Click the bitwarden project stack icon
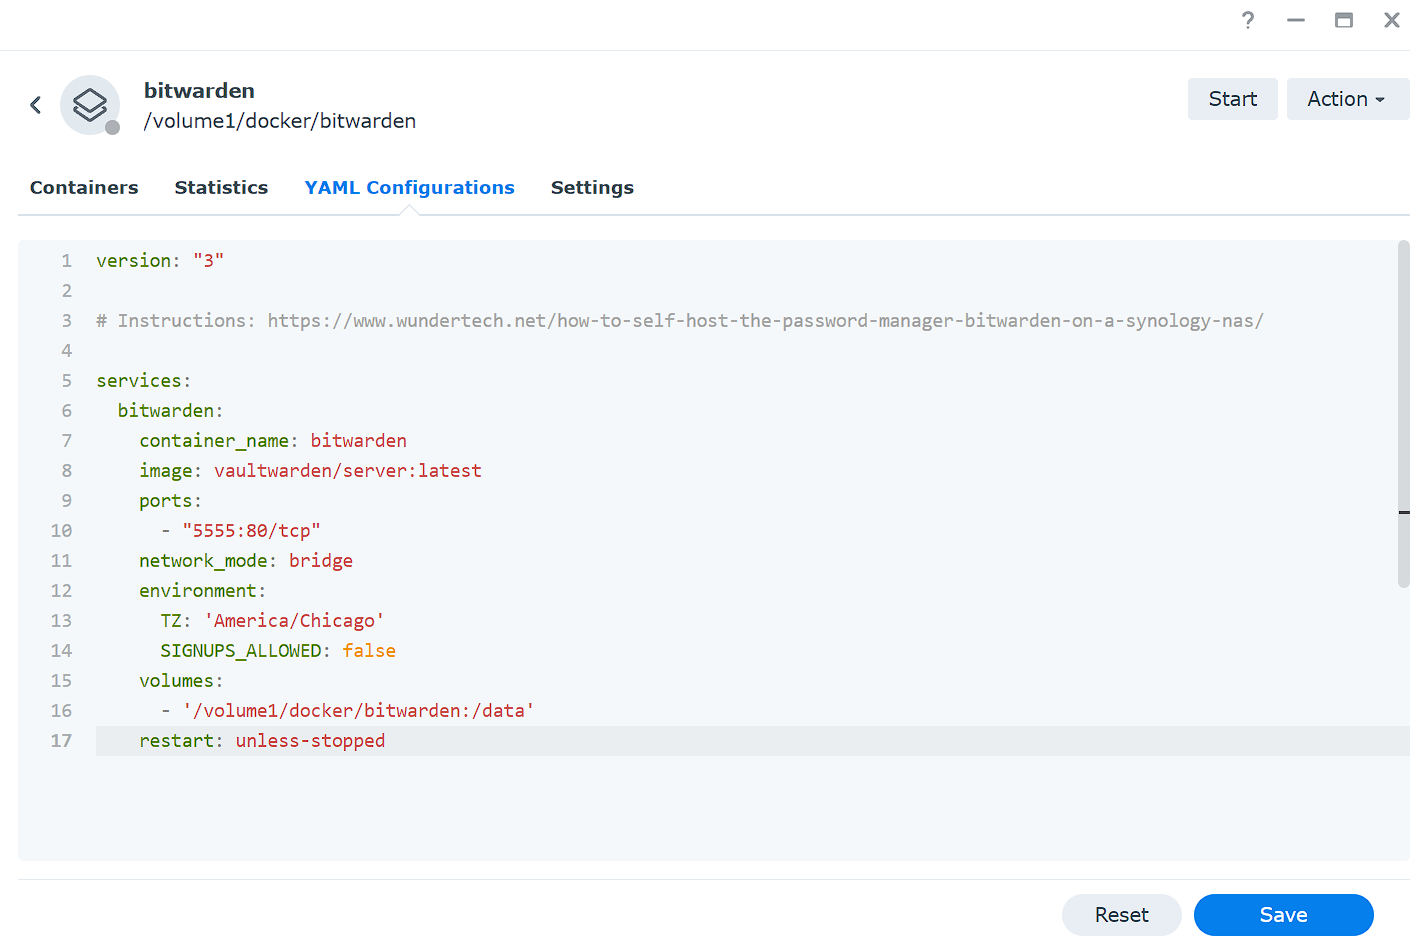This screenshot has width=1410, height=942. pyautogui.click(x=89, y=103)
